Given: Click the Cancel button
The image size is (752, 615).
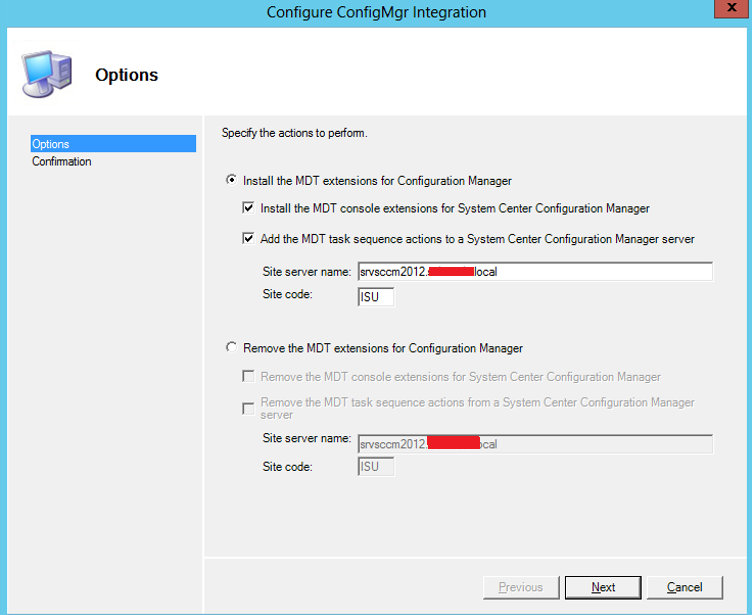Looking at the screenshot, I should 684,587.
